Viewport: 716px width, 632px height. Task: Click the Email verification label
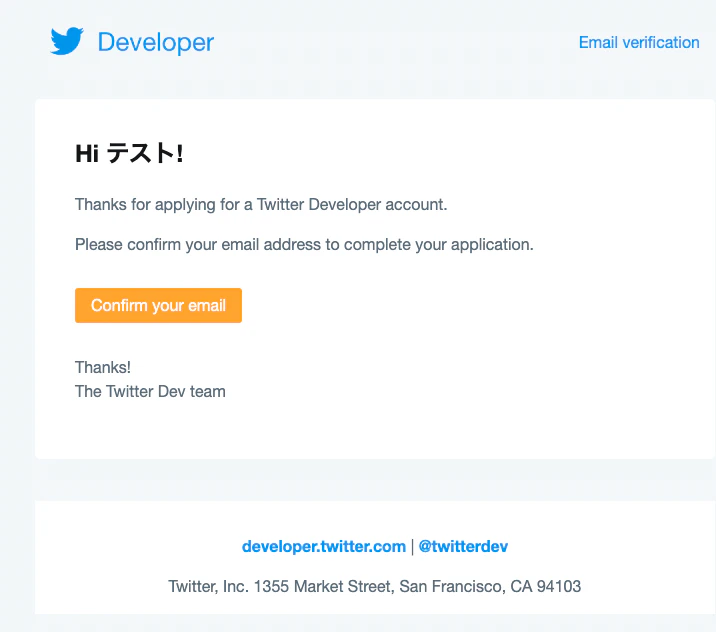(x=639, y=42)
